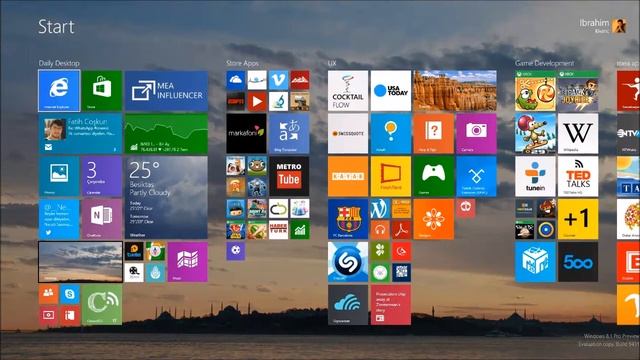Open the Calendar tile showing 3
The image size is (640, 360).
coord(102,176)
